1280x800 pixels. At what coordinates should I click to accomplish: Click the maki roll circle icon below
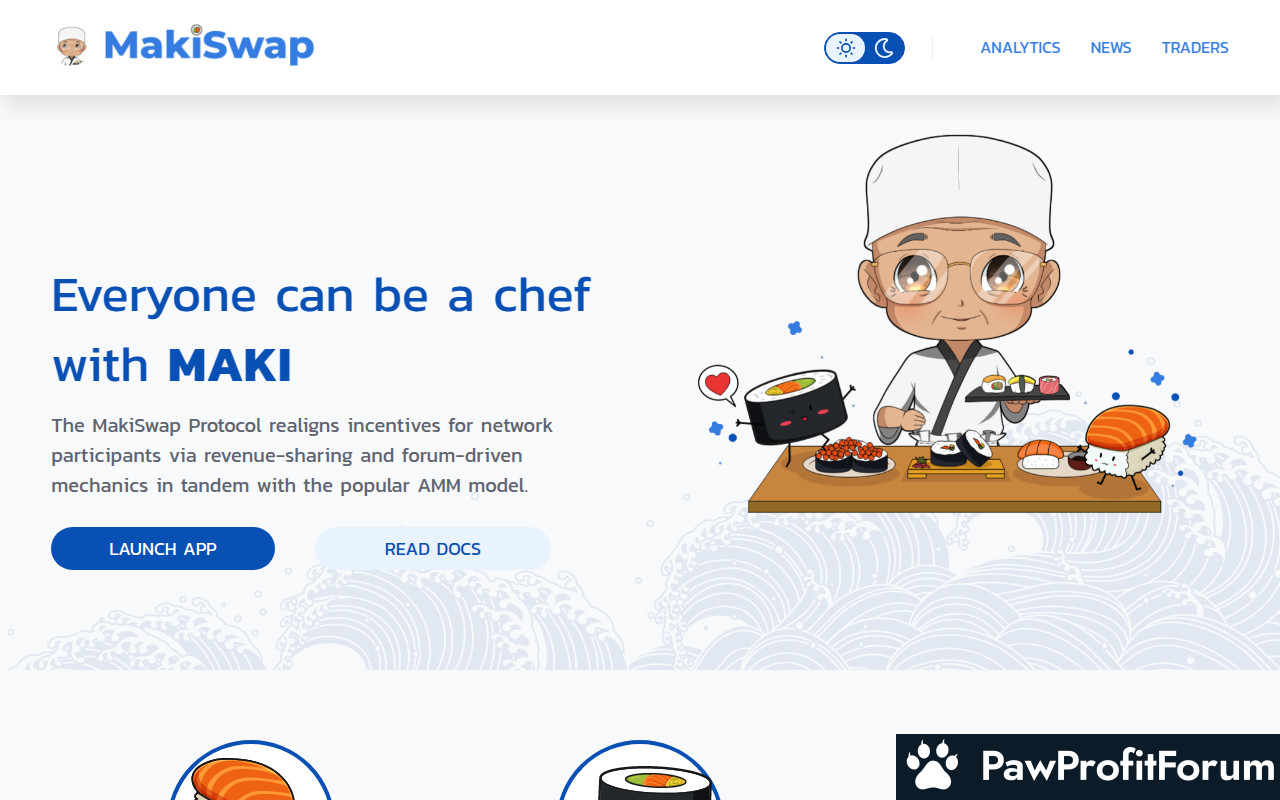pyautogui.click(x=640, y=771)
